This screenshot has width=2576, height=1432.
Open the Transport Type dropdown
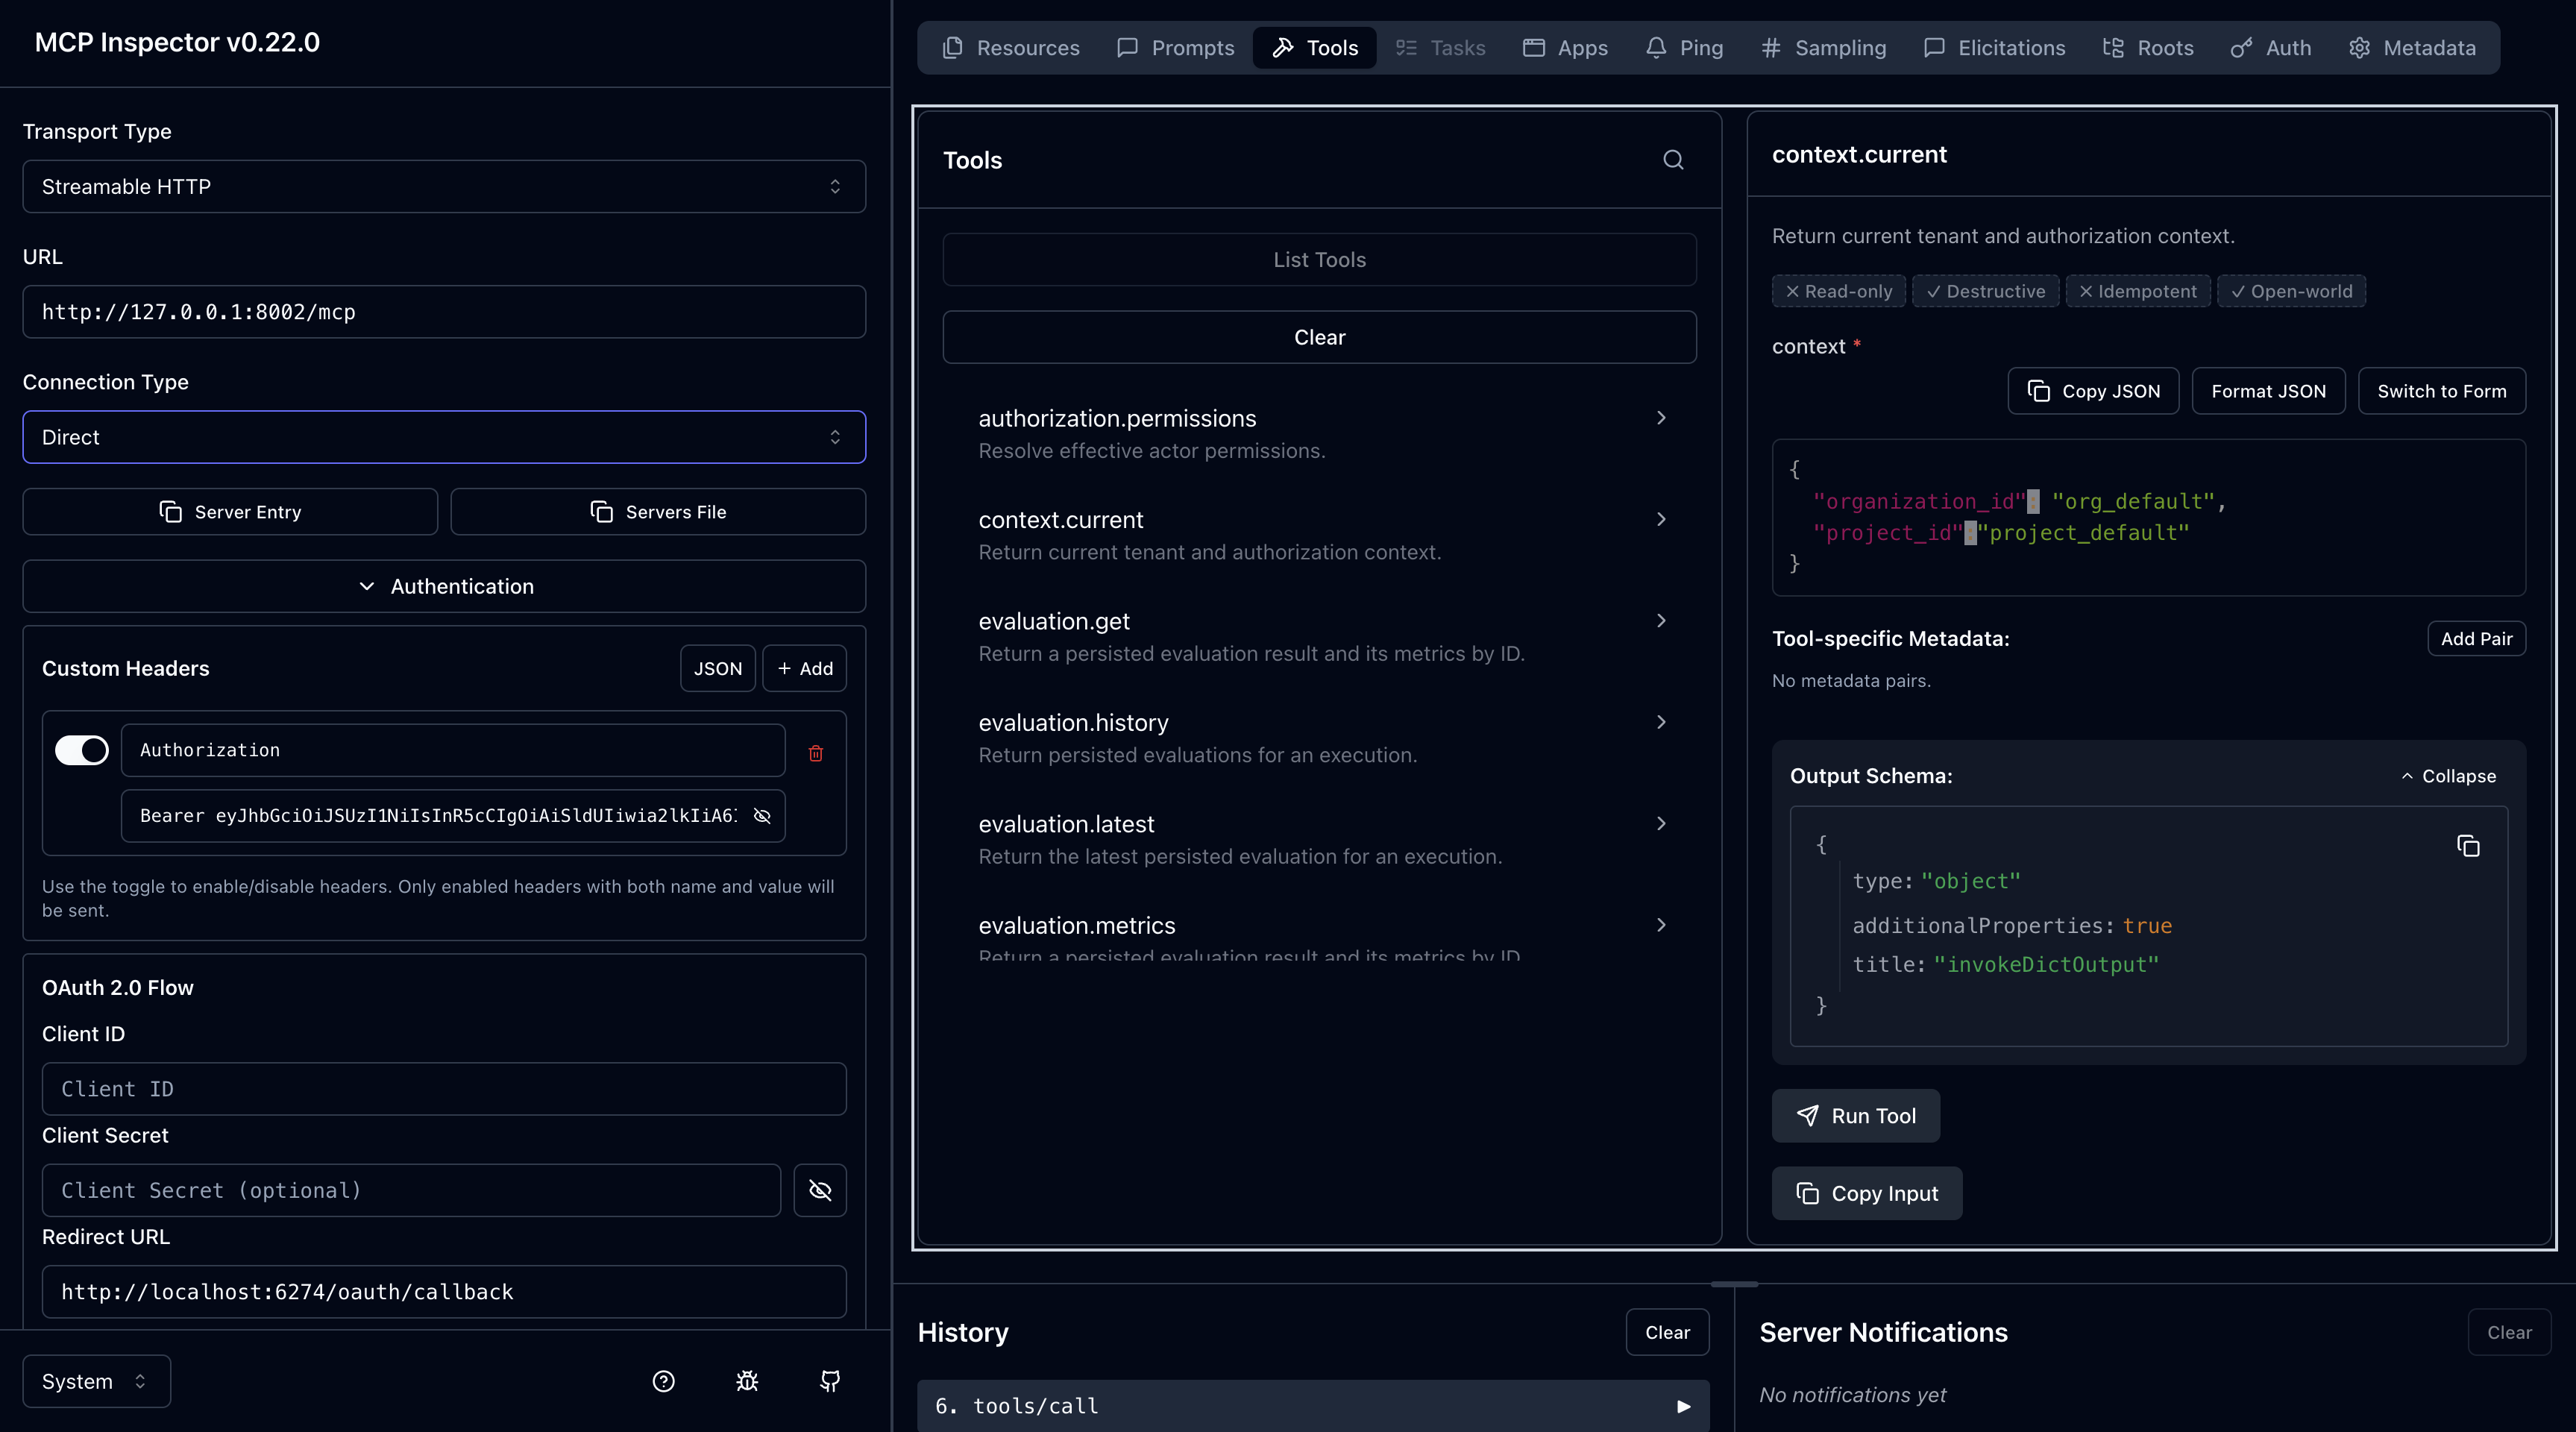(444, 186)
